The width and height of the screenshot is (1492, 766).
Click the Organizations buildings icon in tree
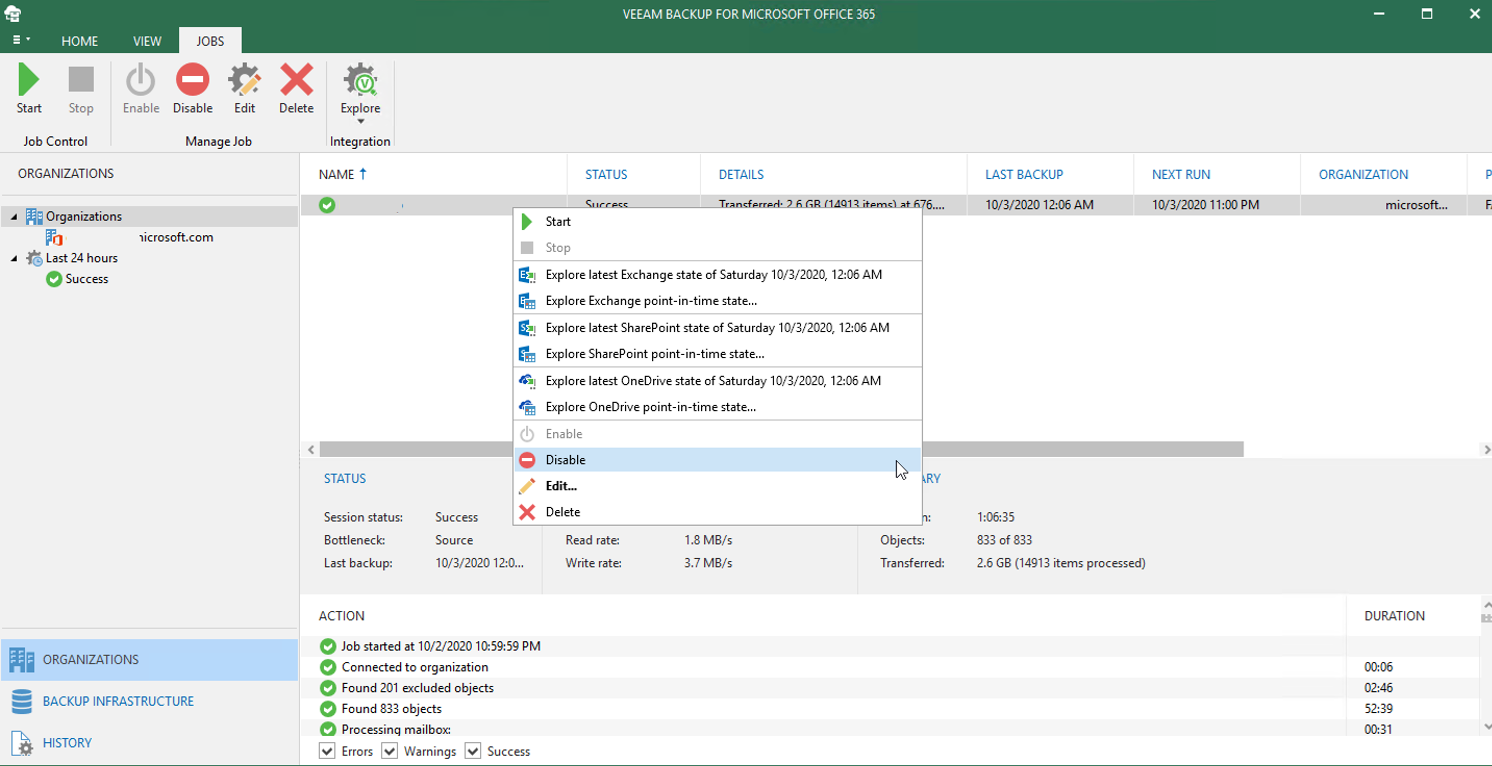[x=34, y=217]
